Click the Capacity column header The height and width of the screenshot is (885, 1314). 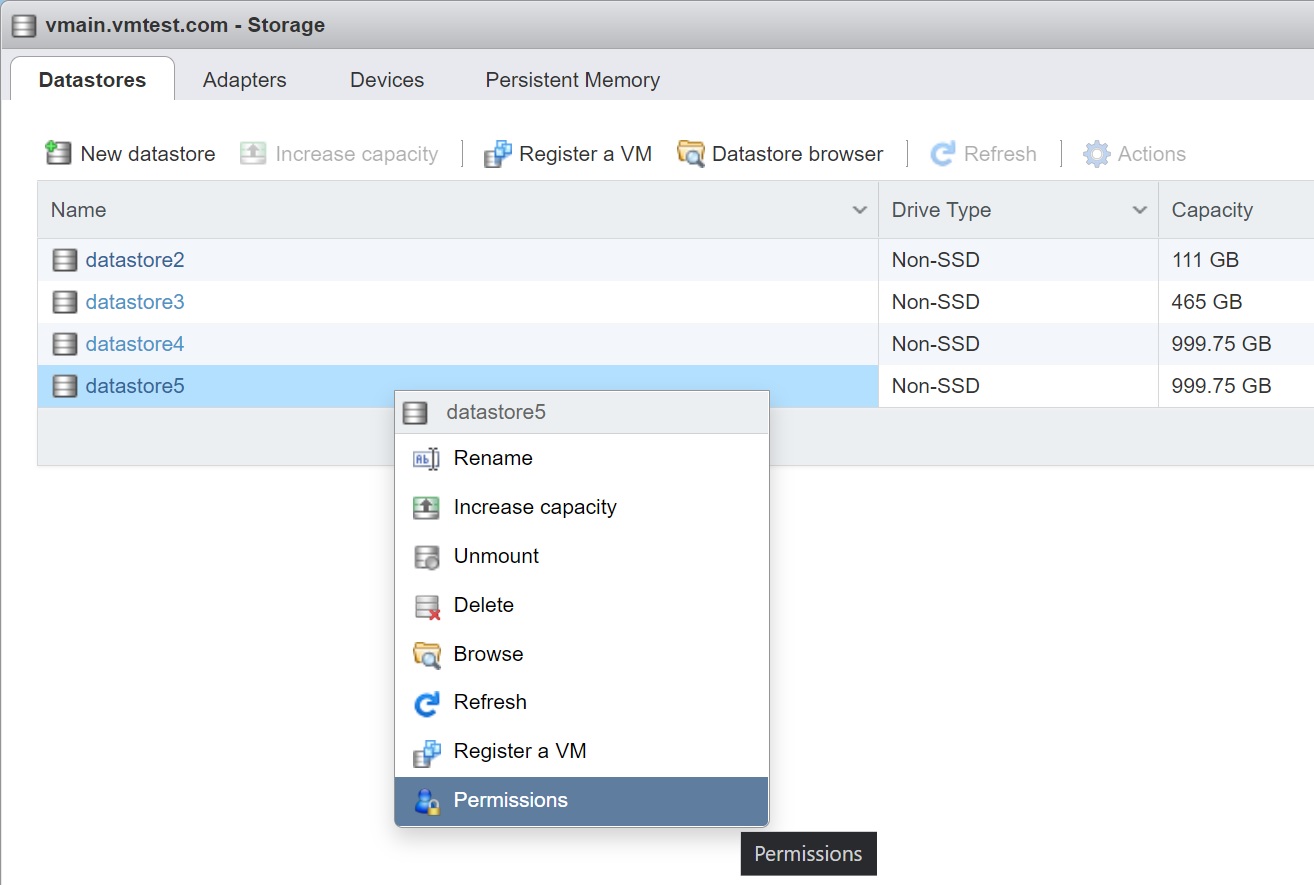pyautogui.click(x=1212, y=210)
